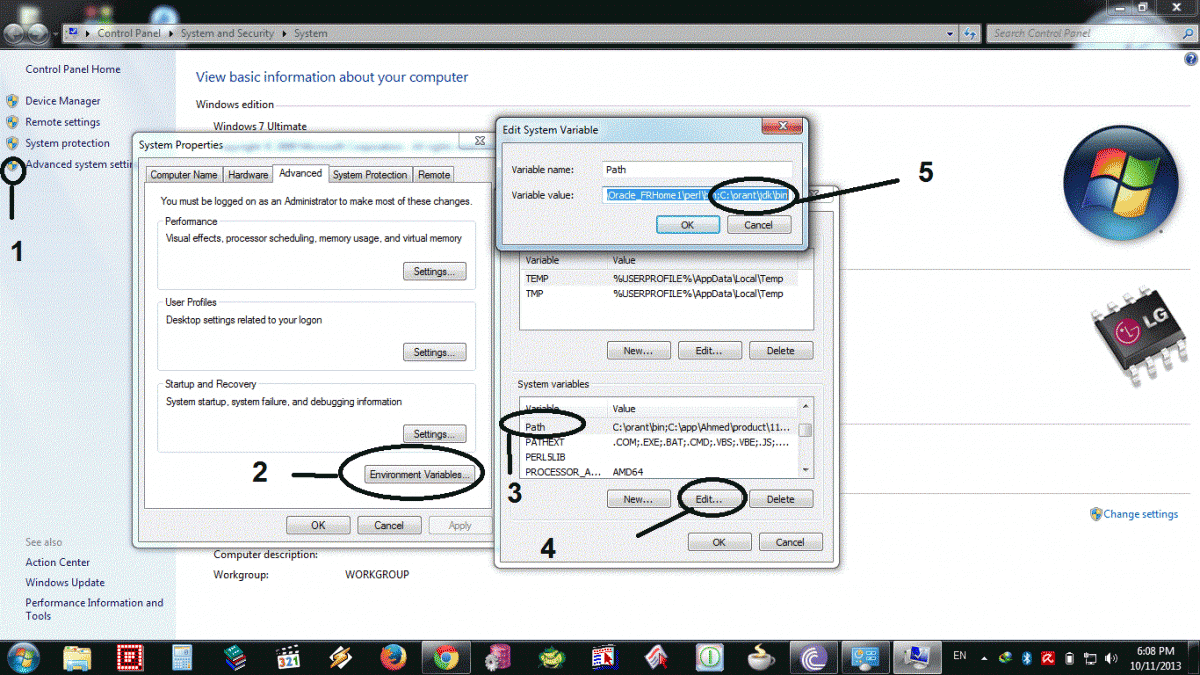Click the Media Player Classic 321 icon
The height and width of the screenshot is (675, 1200).
point(288,657)
